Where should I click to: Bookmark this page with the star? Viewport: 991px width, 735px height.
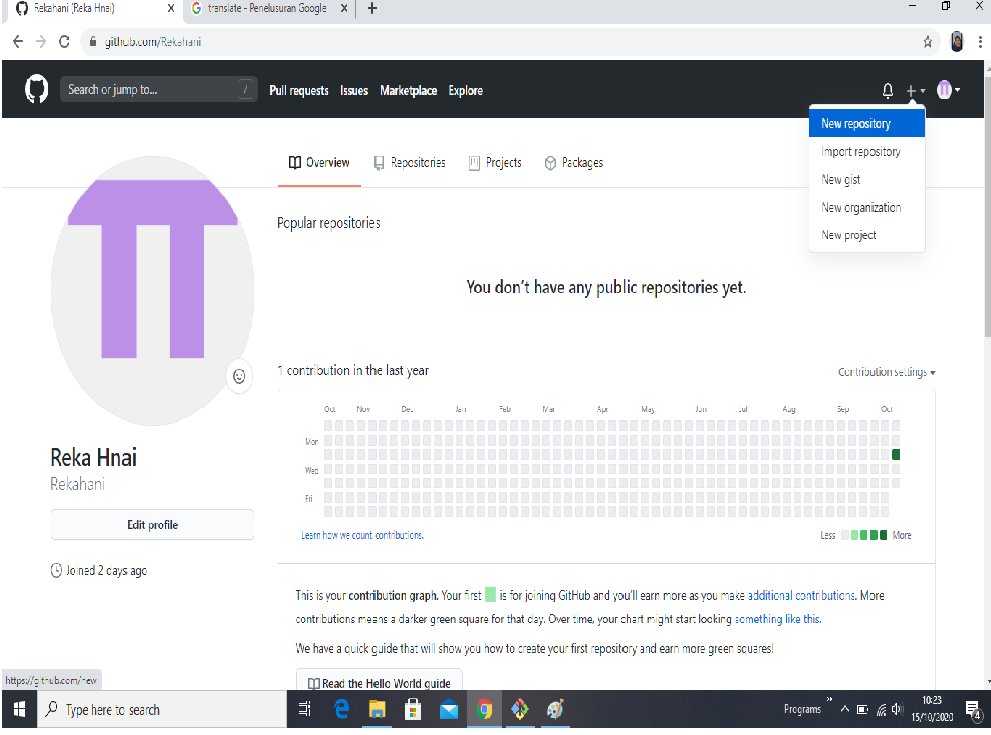pos(927,42)
